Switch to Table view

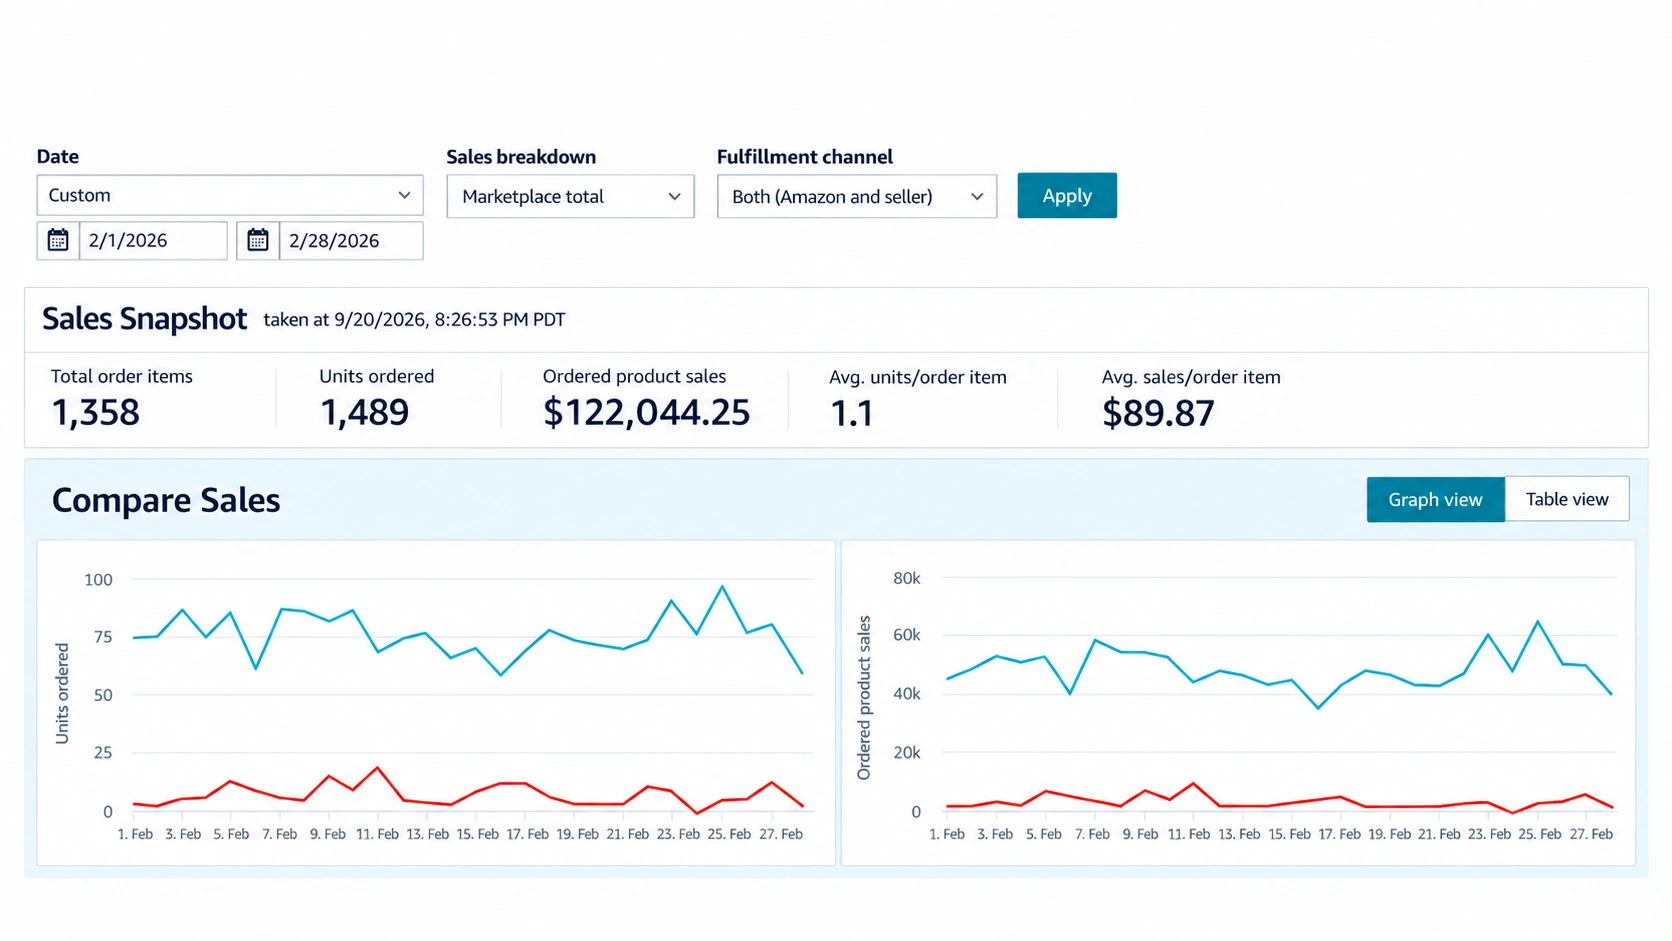[1567, 499]
